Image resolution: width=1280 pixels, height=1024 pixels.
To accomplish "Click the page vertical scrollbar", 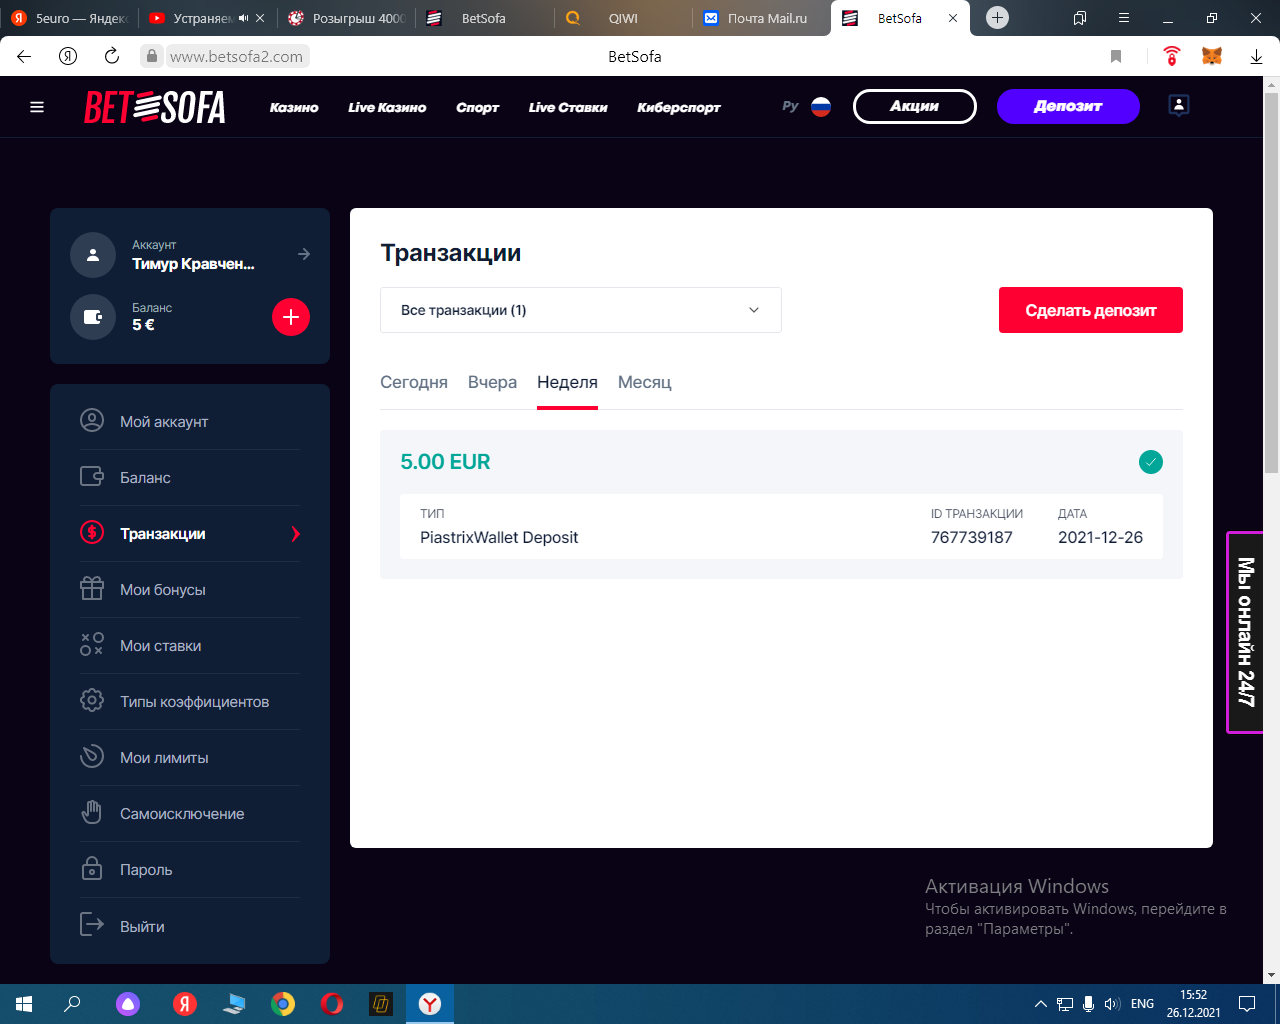I will [x=1271, y=282].
